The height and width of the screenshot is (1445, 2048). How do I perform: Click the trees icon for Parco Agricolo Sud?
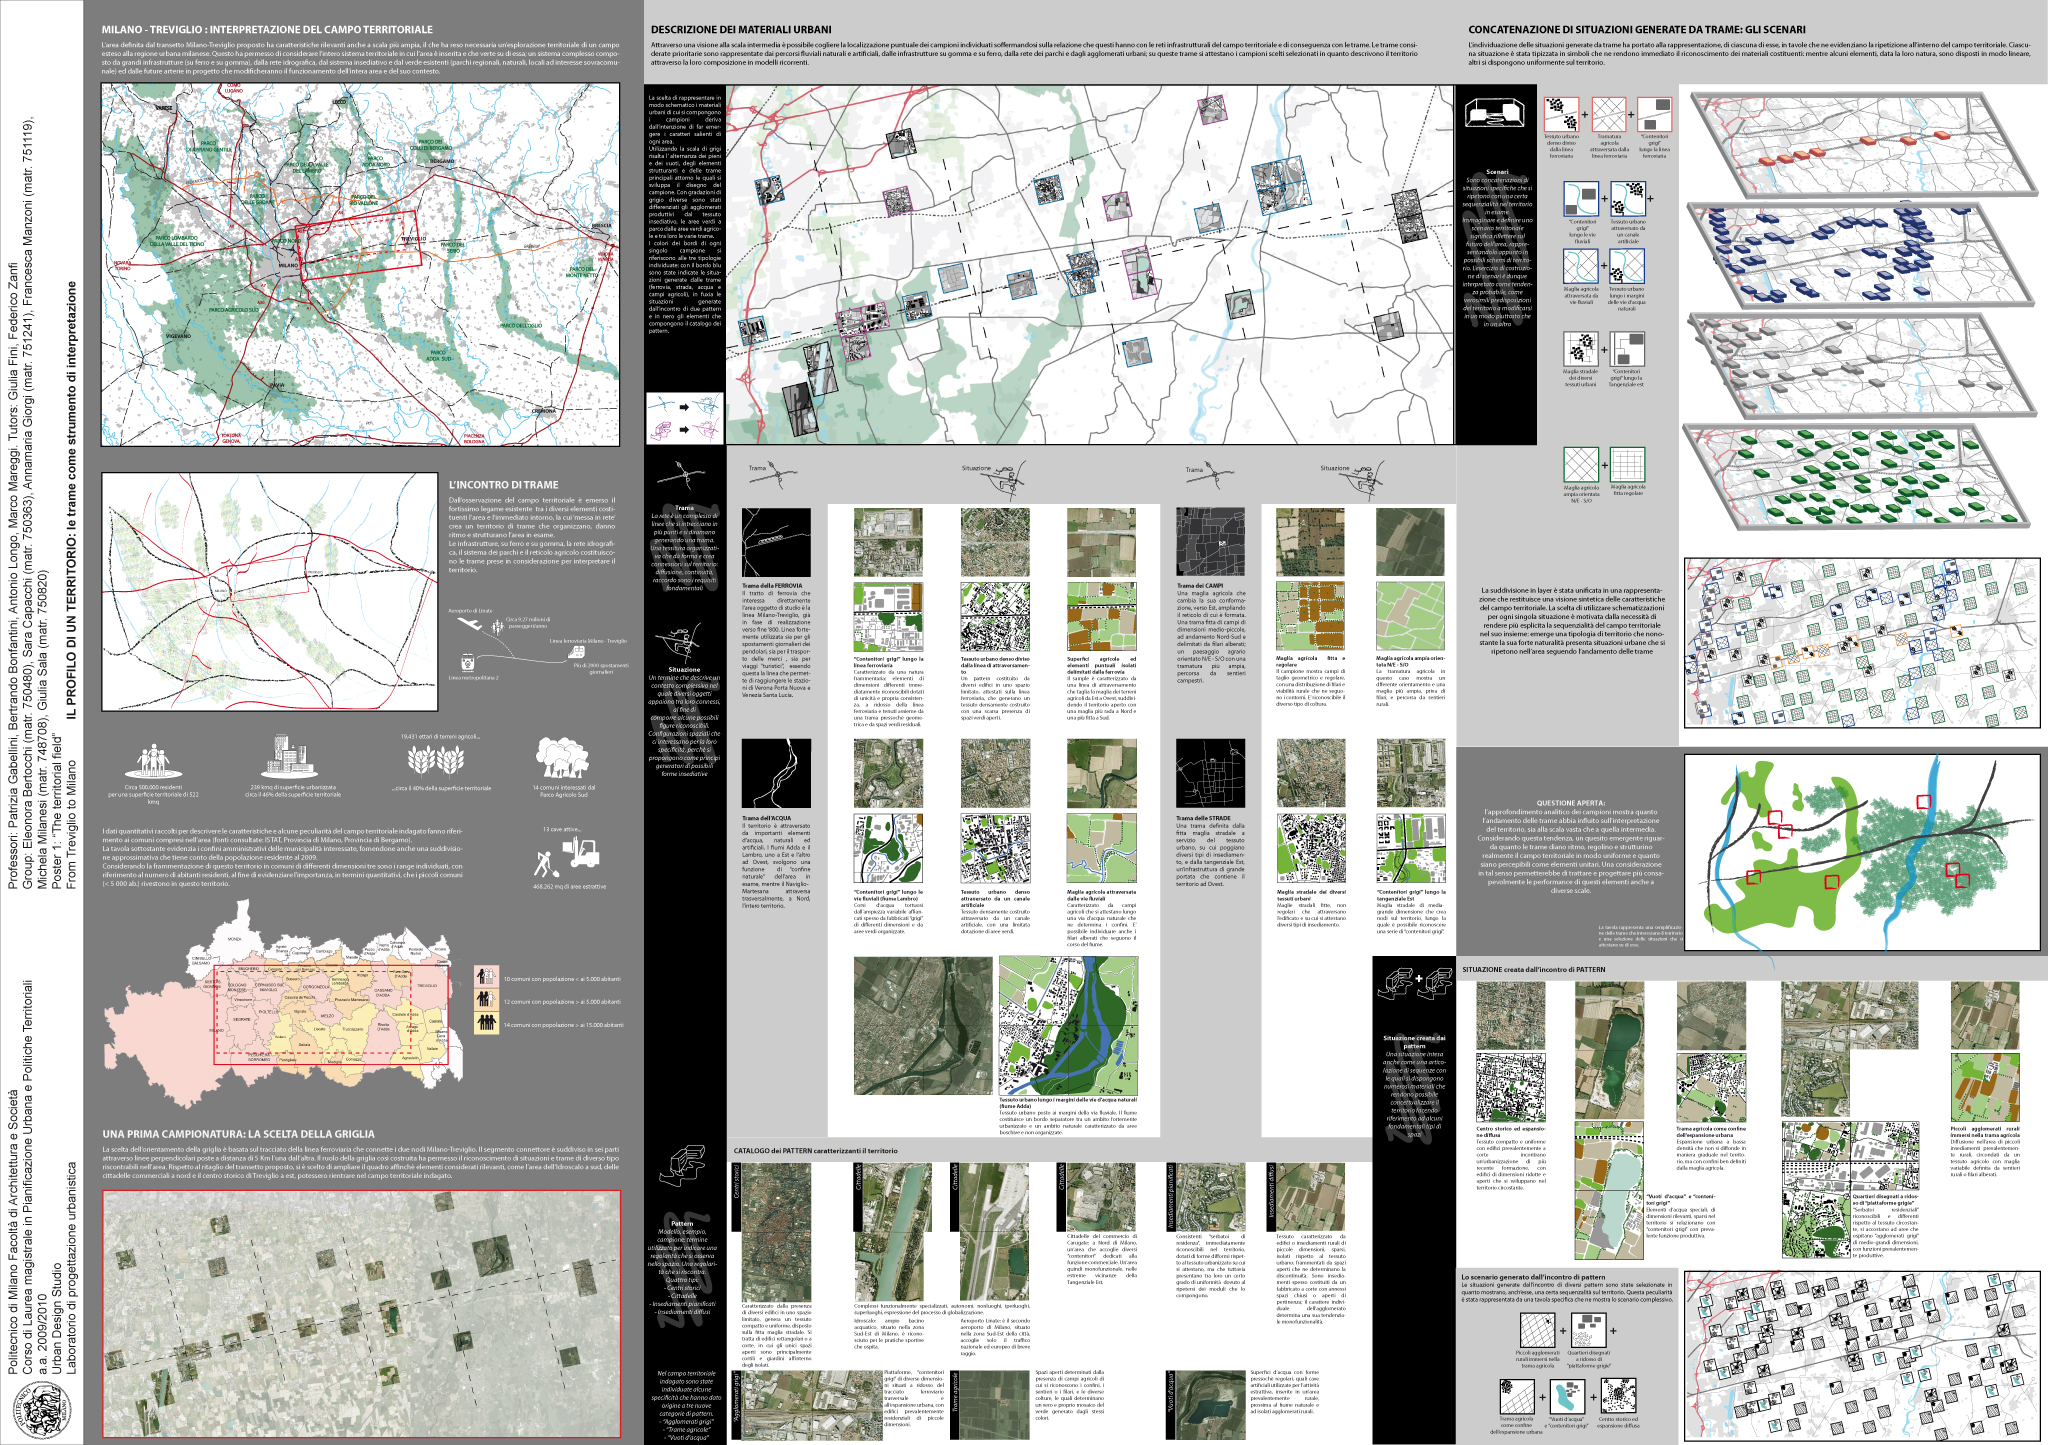pos(562,757)
